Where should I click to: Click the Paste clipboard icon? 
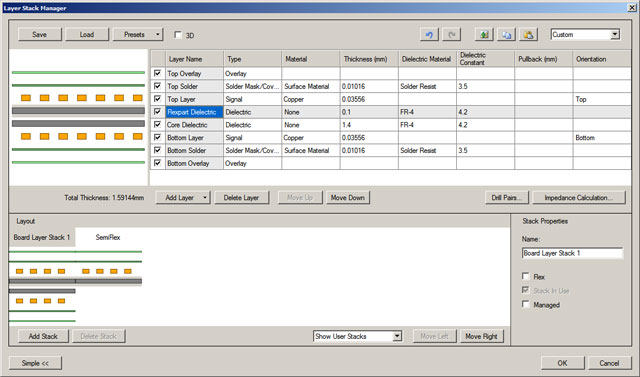point(529,35)
